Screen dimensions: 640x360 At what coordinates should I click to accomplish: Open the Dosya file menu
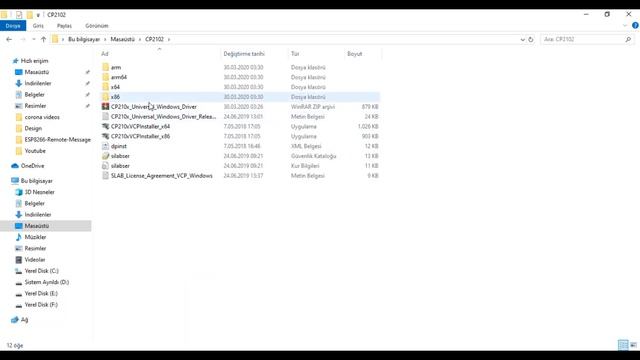(x=13, y=26)
